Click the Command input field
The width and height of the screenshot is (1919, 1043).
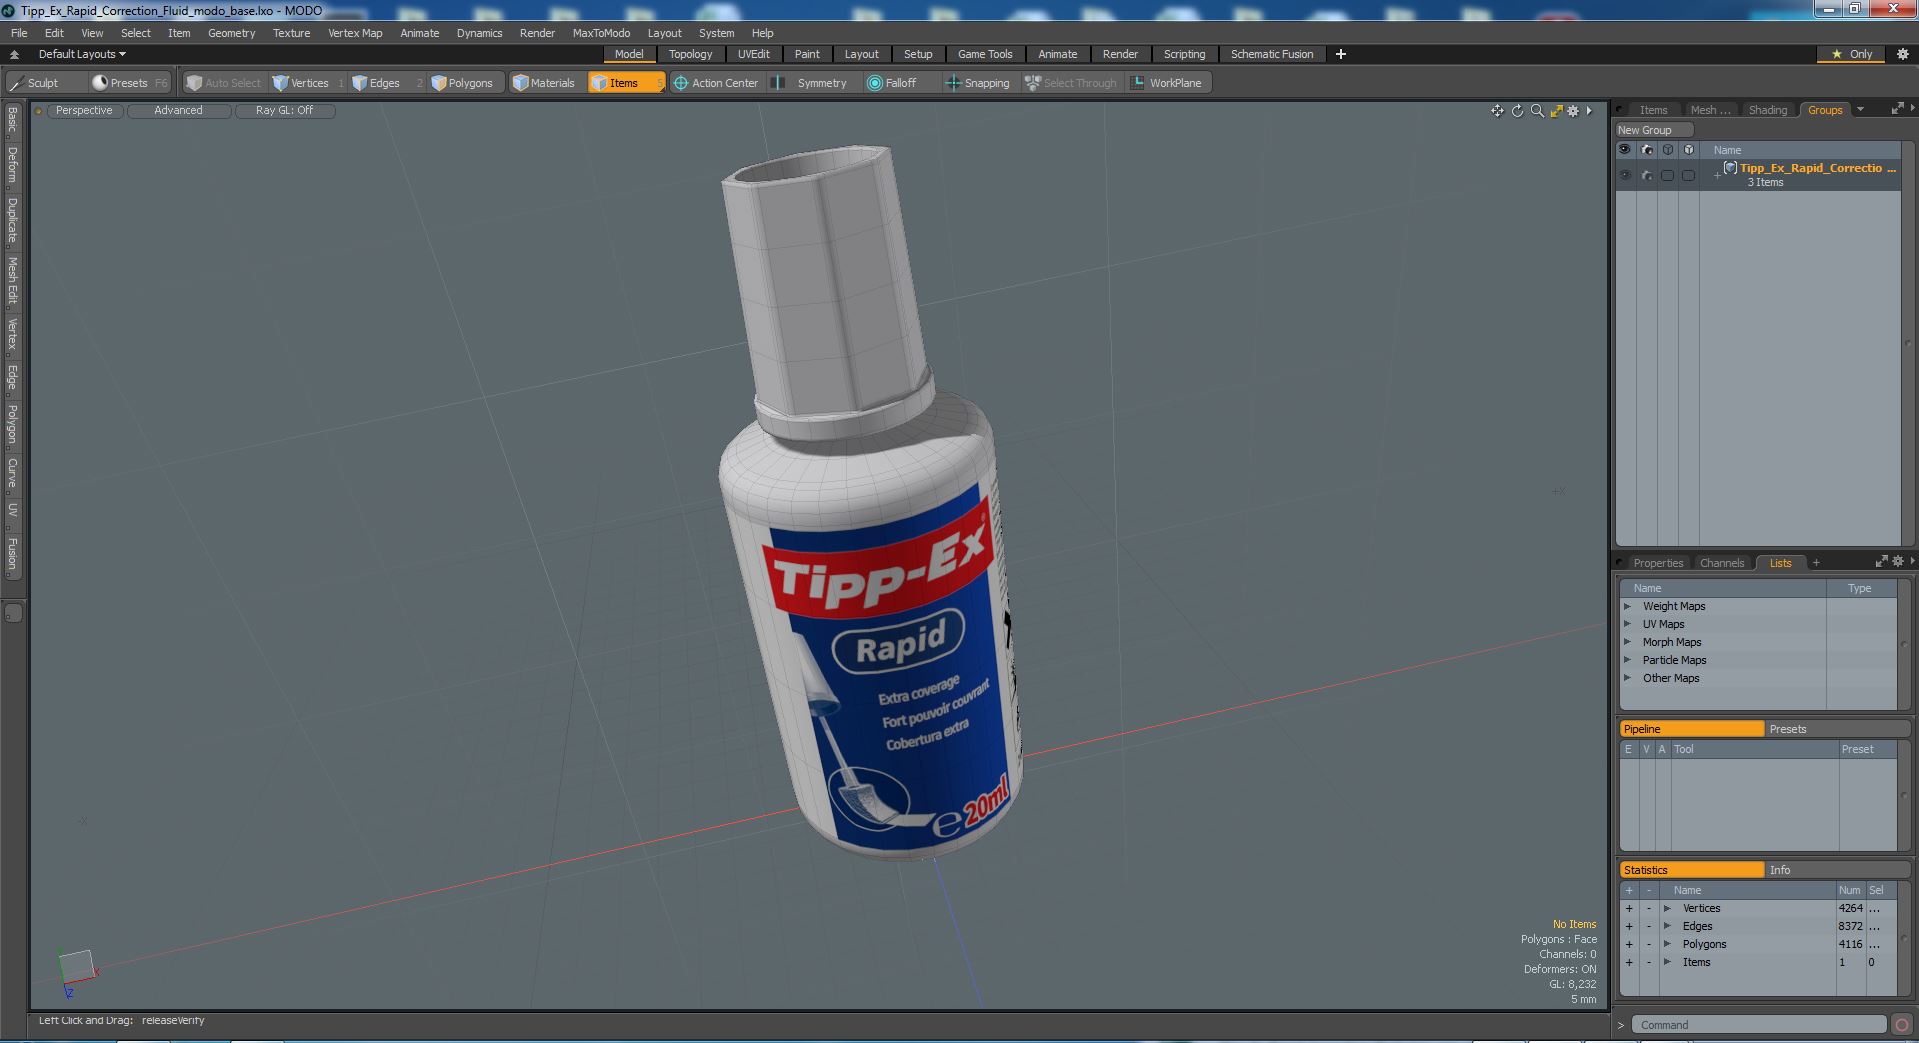pos(1759,1025)
